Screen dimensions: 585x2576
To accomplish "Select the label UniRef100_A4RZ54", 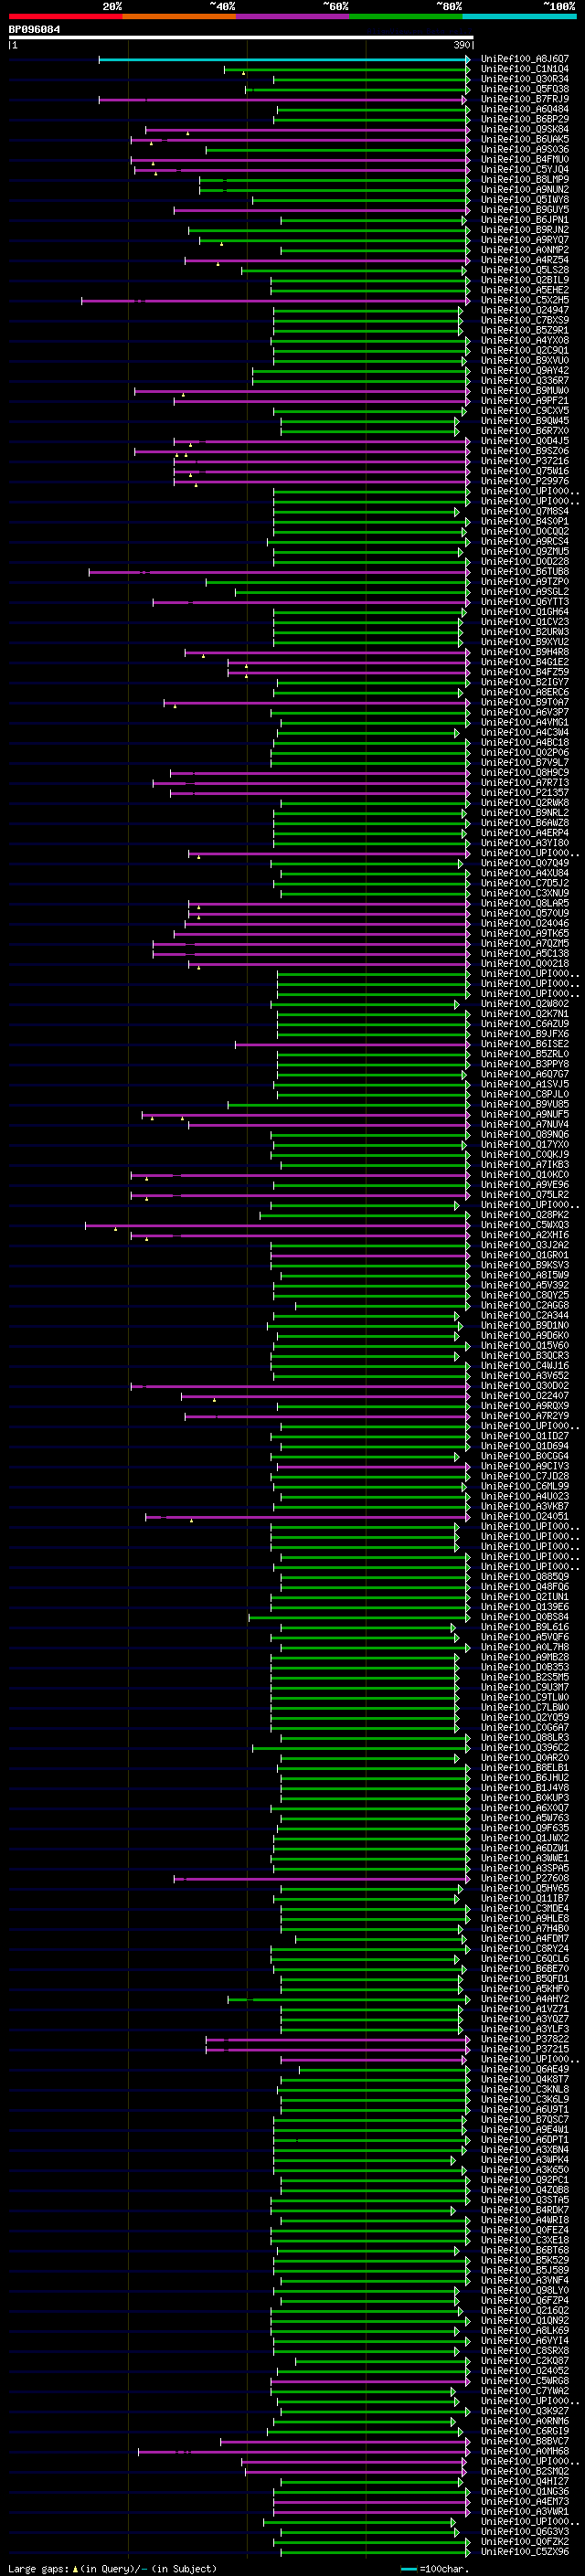I will click(525, 260).
